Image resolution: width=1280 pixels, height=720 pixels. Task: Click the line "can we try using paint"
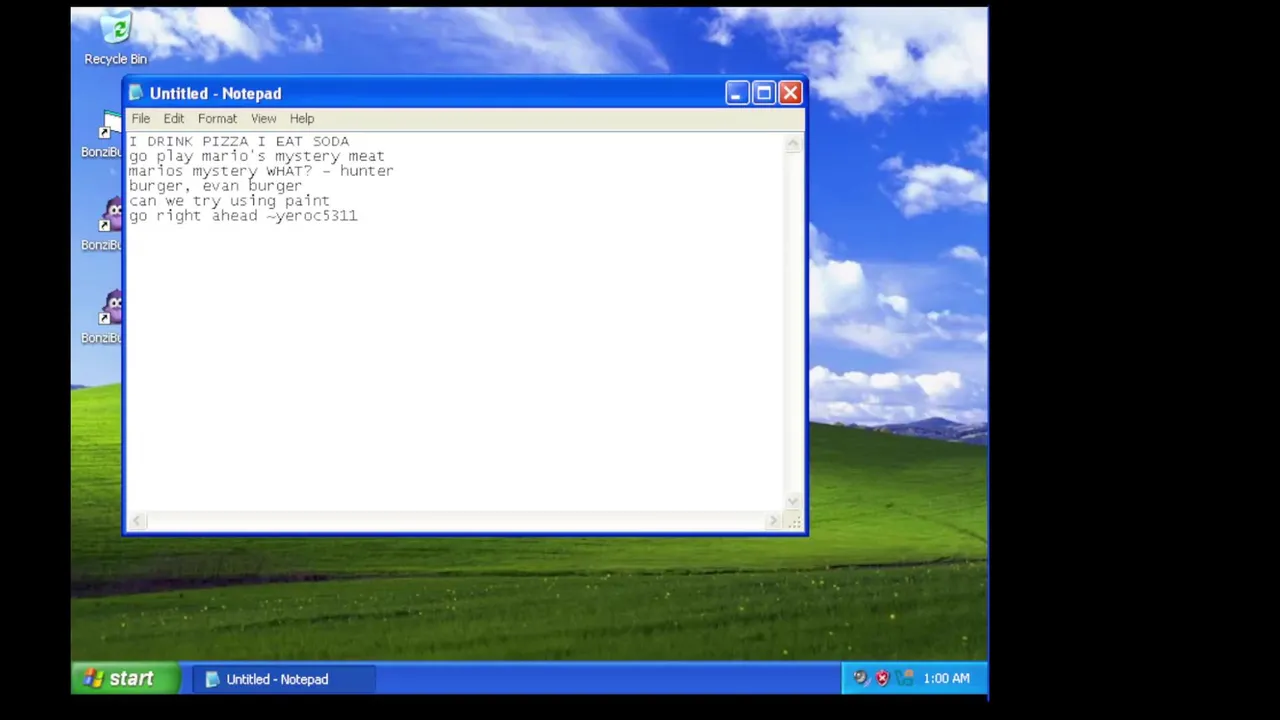coord(229,201)
